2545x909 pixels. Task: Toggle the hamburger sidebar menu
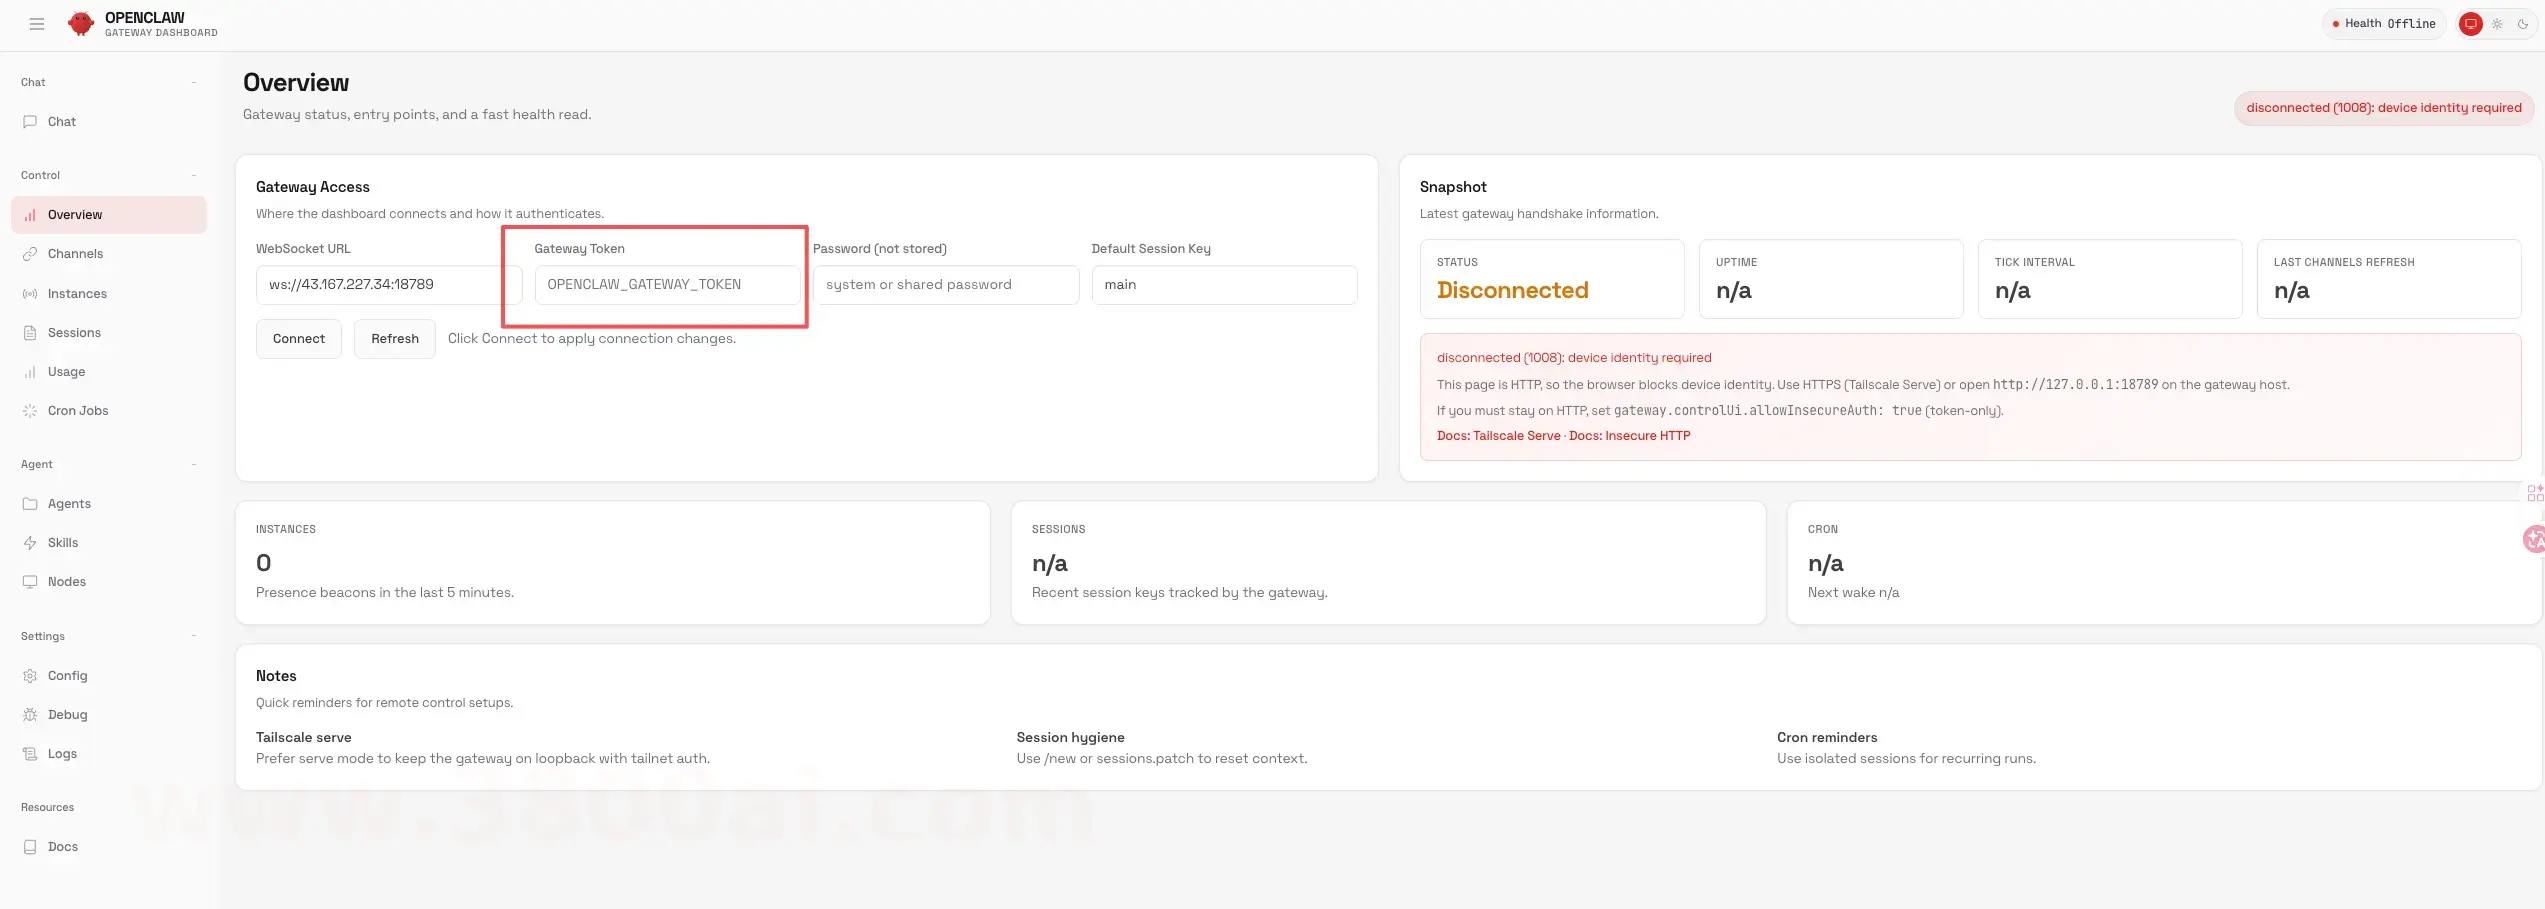(x=37, y=24)
